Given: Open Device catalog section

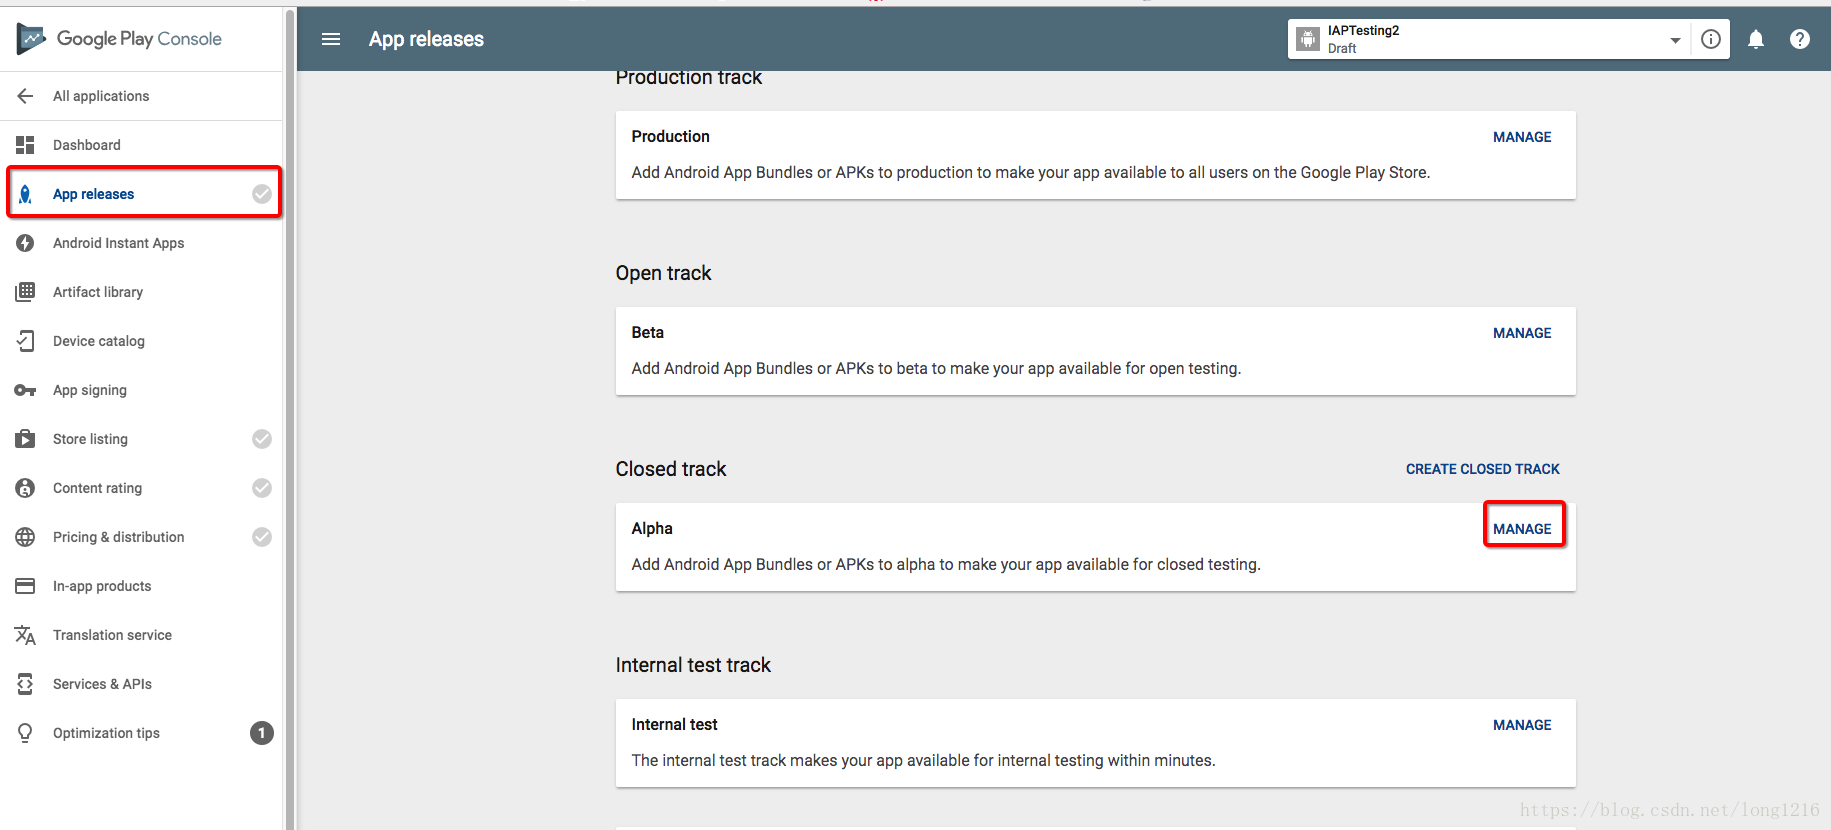Looking at the screenshot, I should coord(99,341).
